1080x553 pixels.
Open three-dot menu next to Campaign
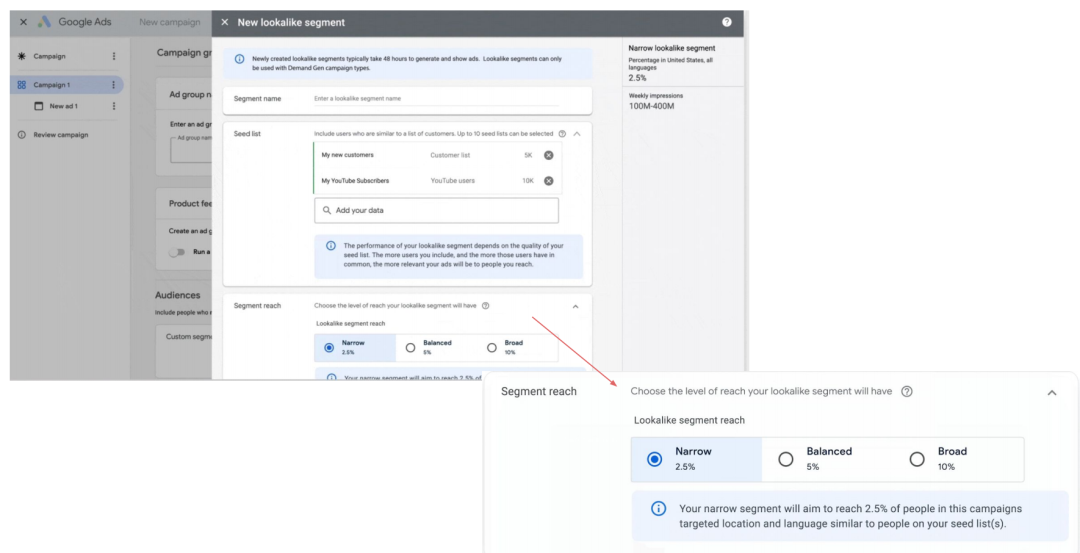click(x=114, y=56)
